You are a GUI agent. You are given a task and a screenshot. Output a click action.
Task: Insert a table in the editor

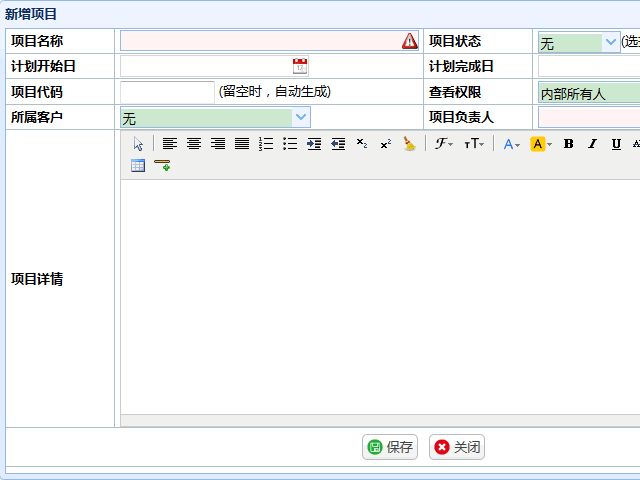(x=138, y=166)
